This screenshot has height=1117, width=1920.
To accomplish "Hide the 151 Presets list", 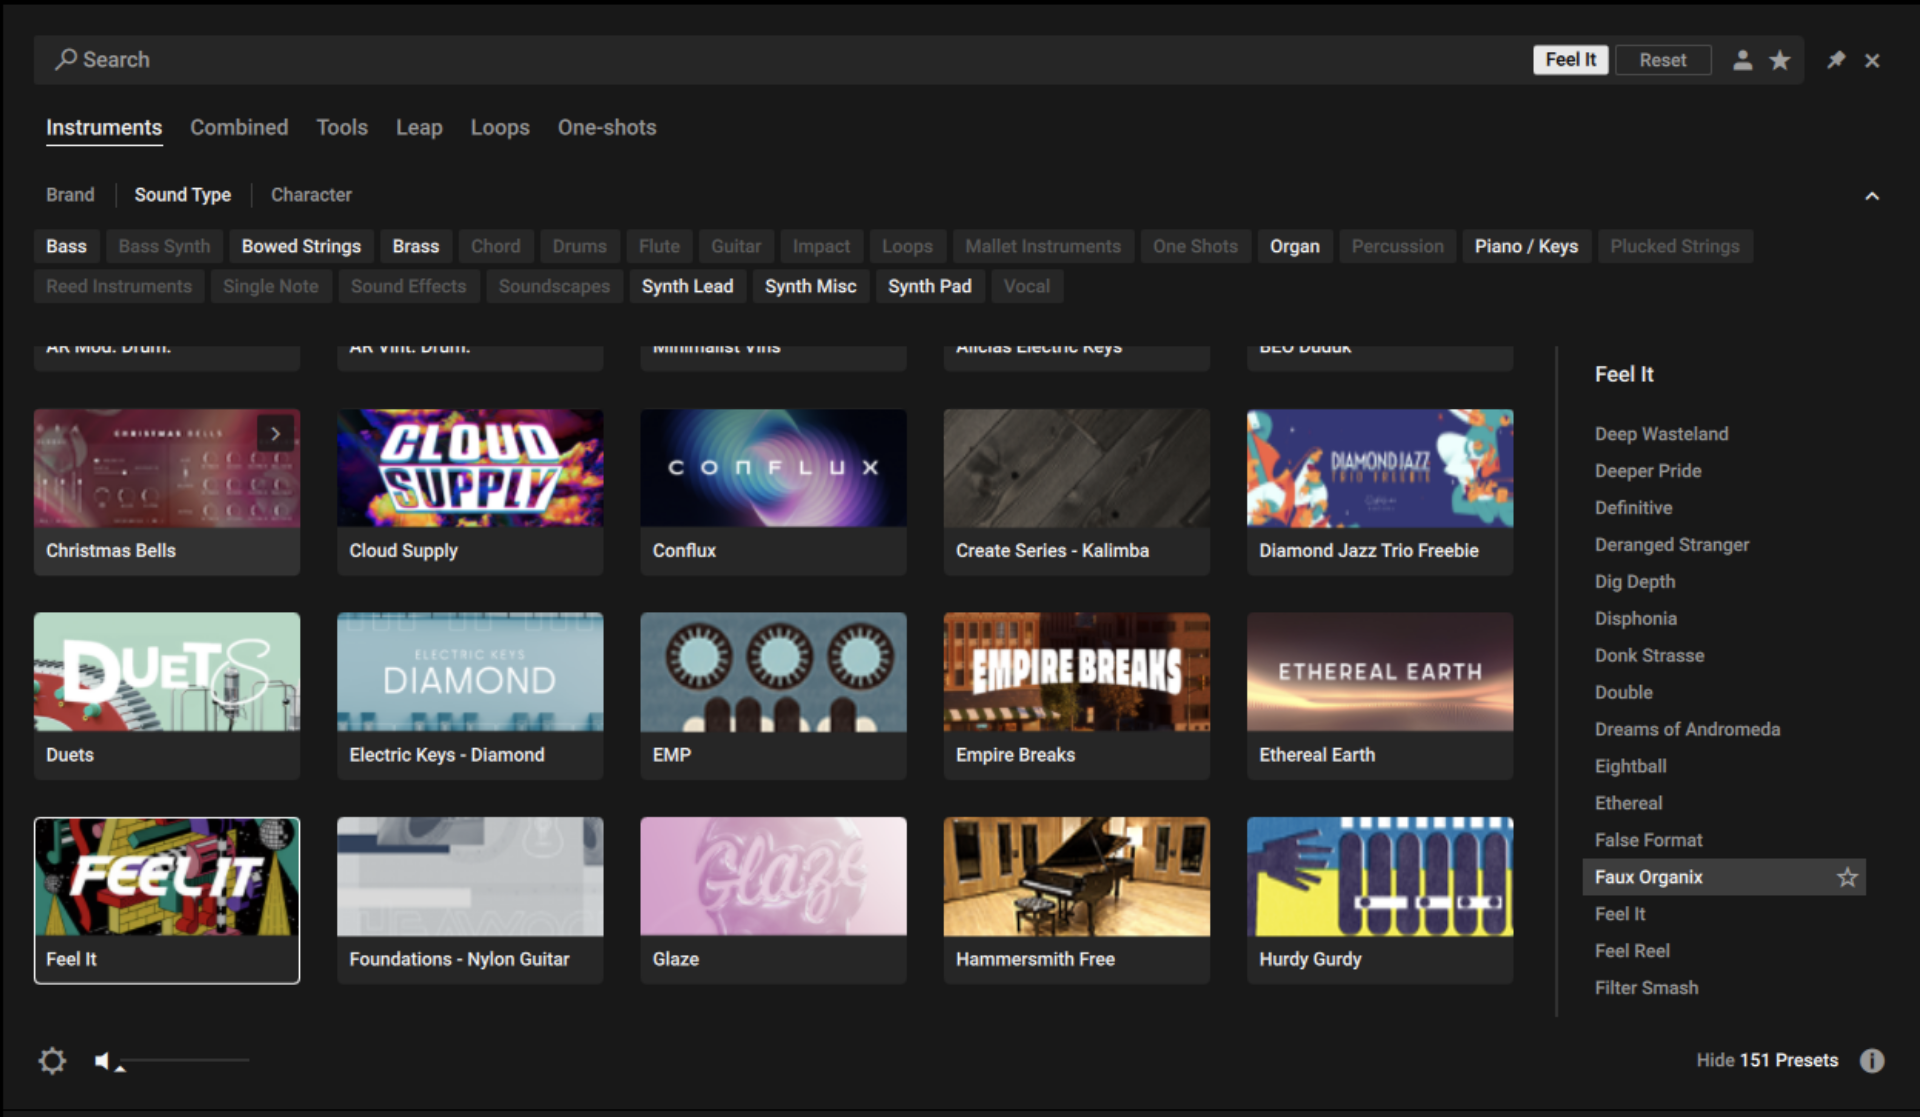I will [x=1766, y=1060].
